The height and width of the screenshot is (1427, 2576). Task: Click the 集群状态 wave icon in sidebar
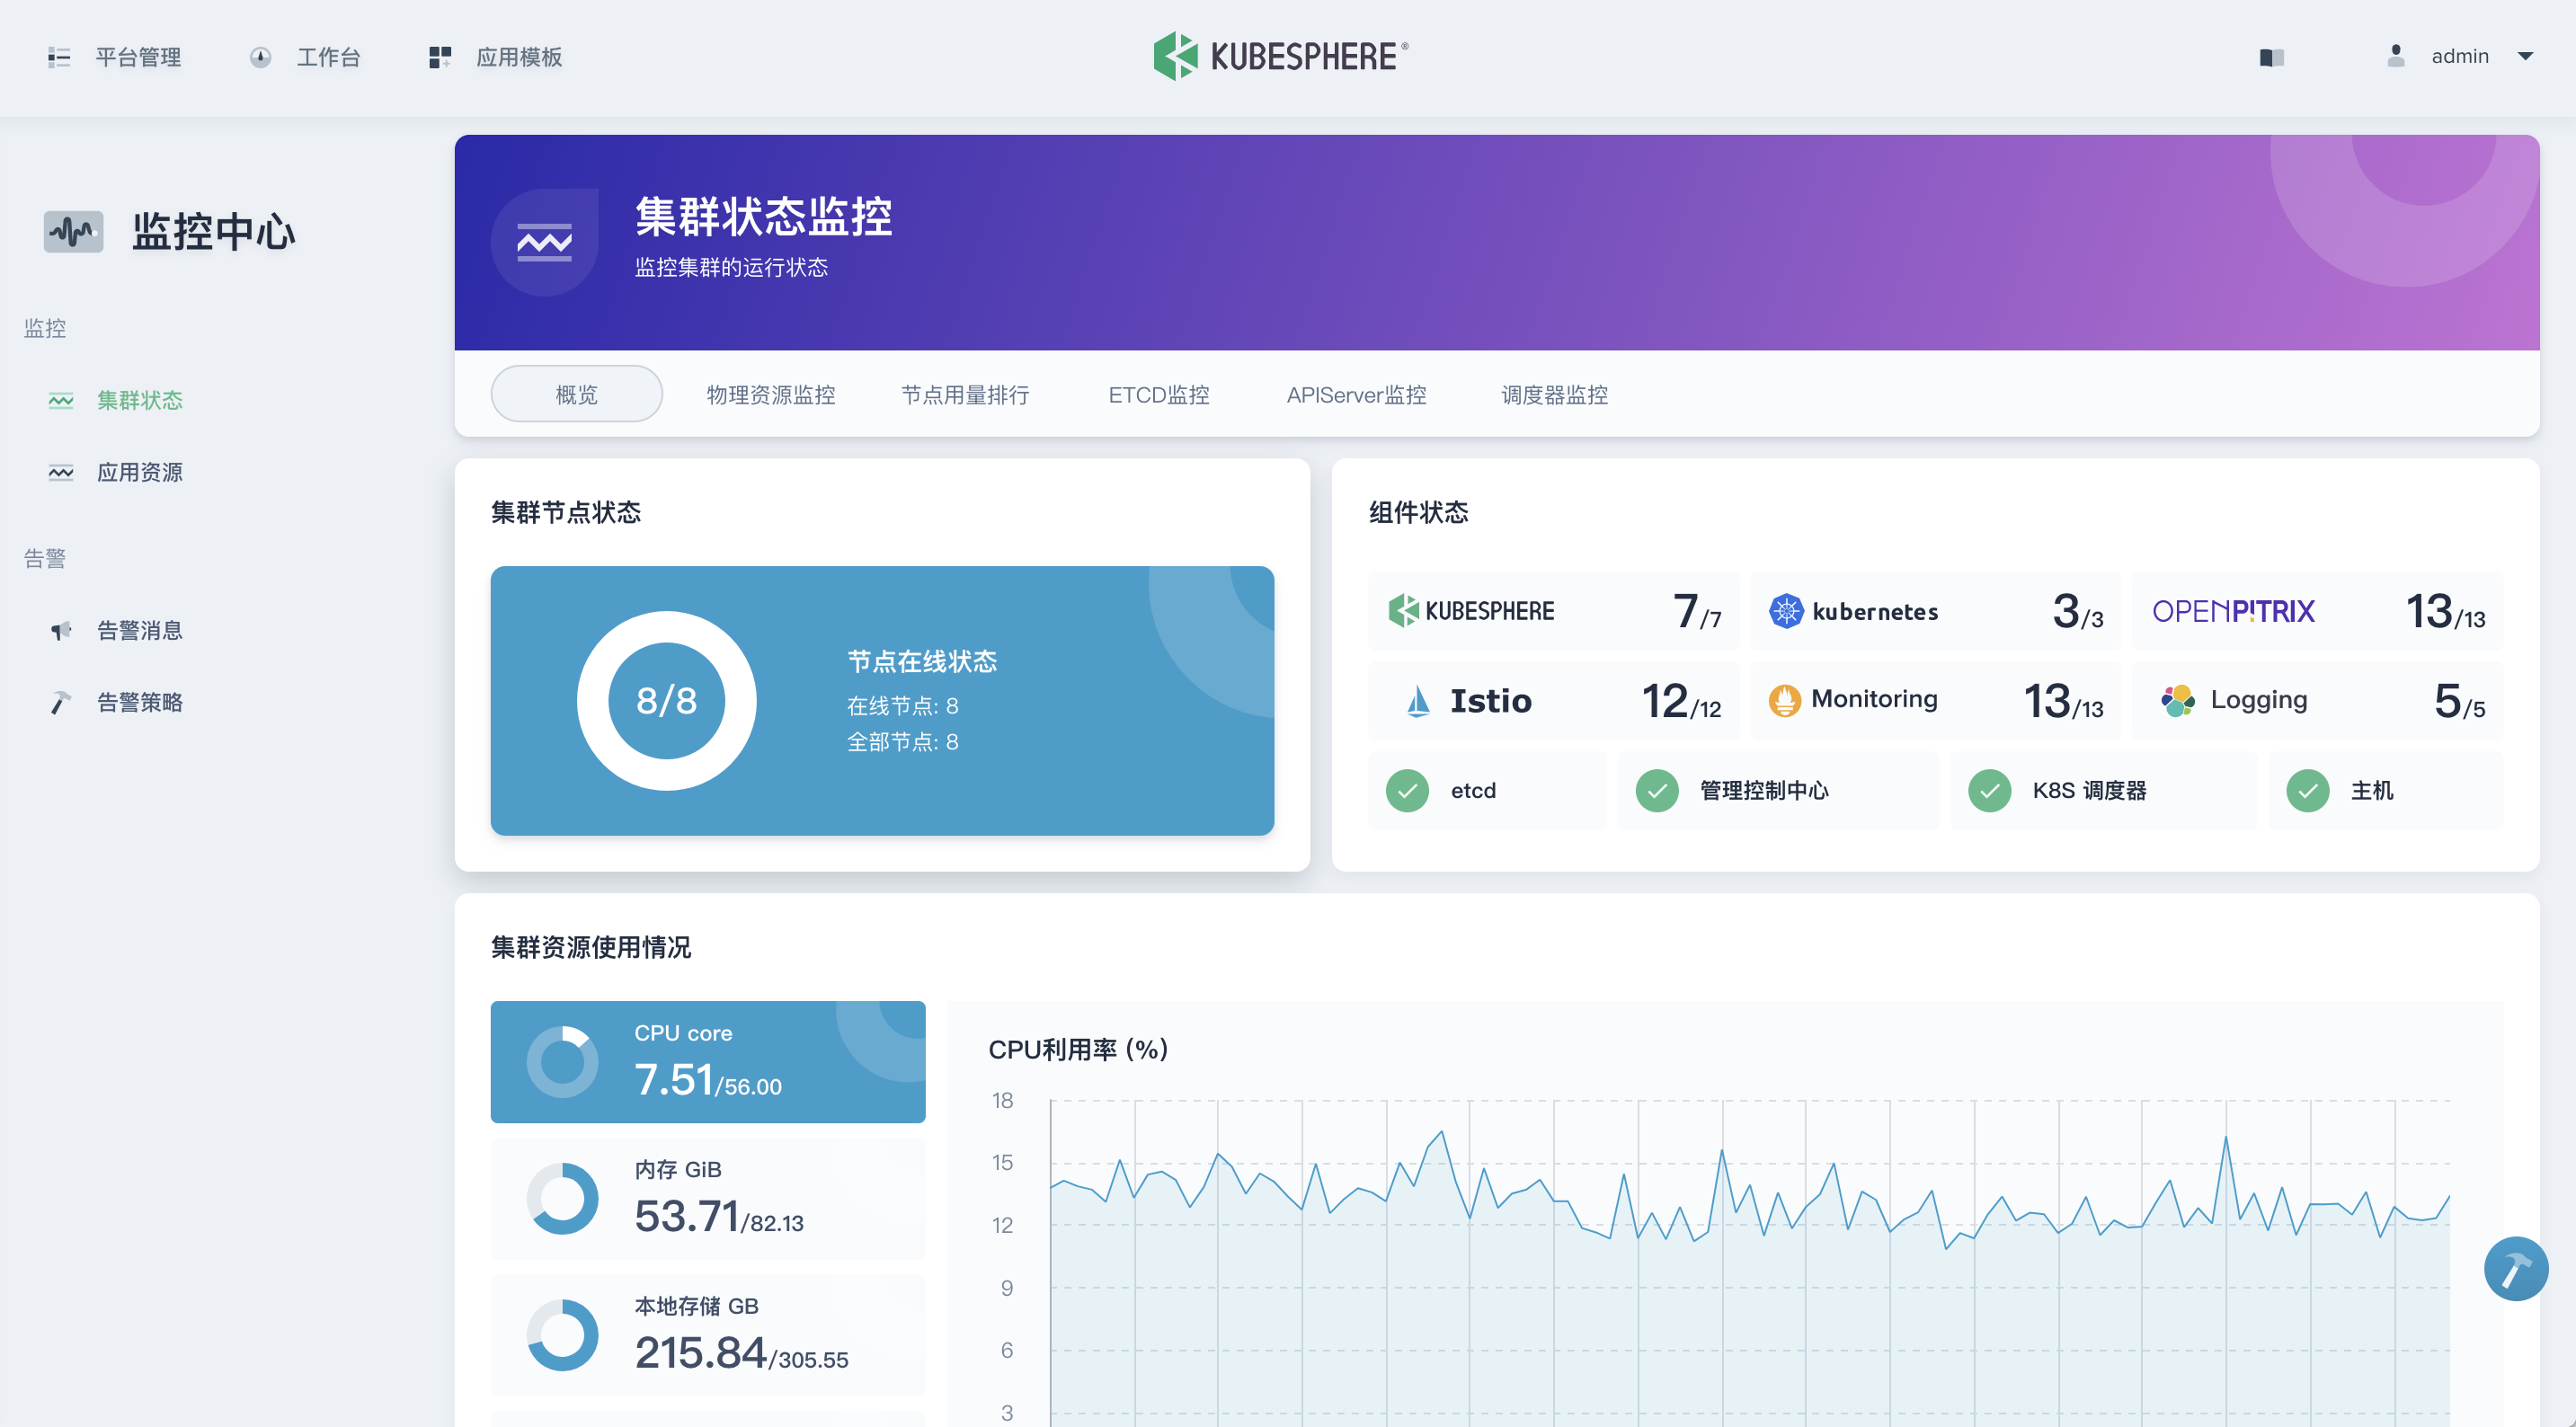pos(61,400)
